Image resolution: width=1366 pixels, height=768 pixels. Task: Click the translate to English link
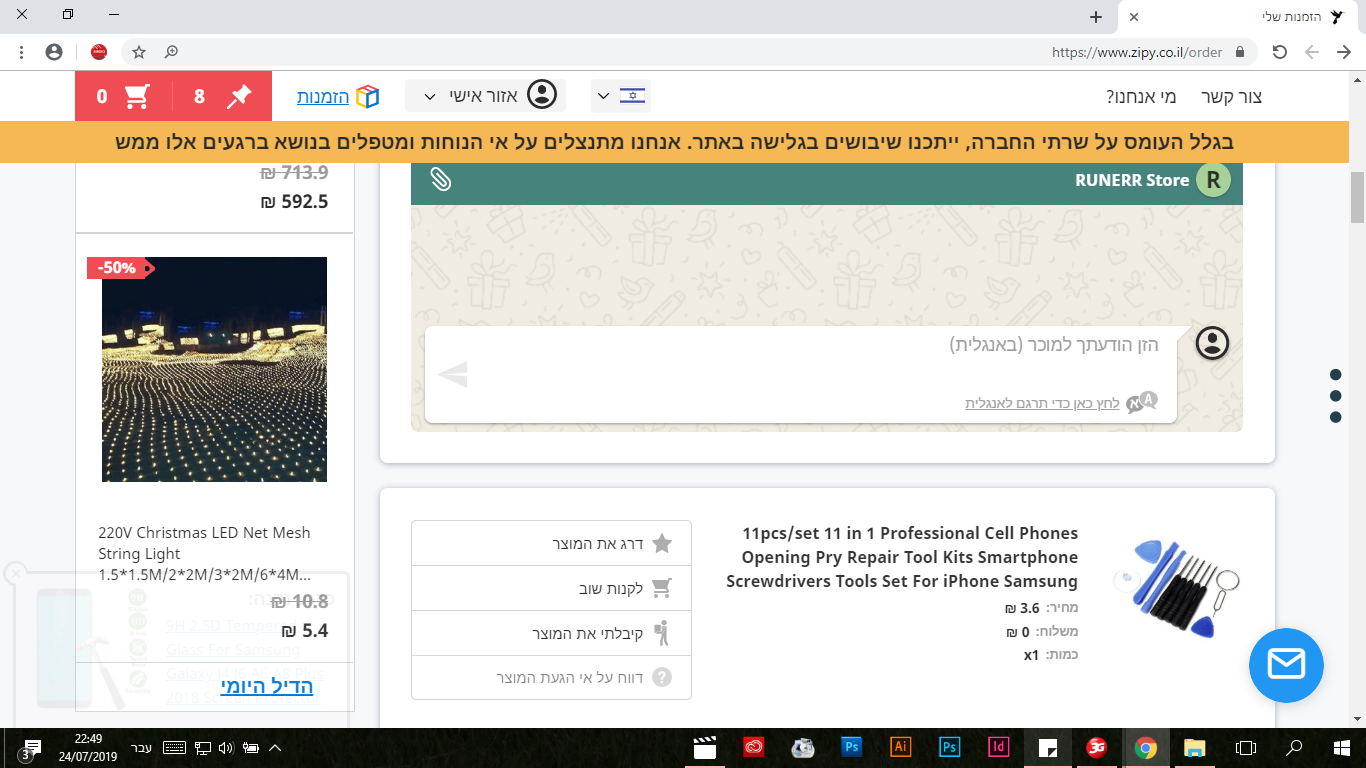click(x=1042, y=403)
